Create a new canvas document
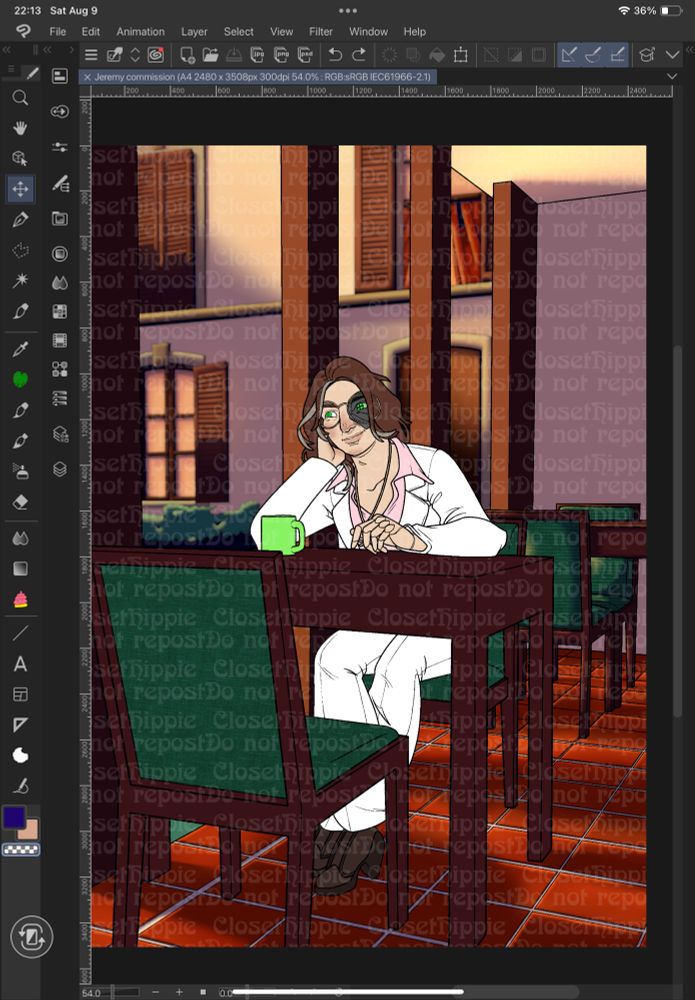Screen dimensions: 695x1000 [187, 55]
